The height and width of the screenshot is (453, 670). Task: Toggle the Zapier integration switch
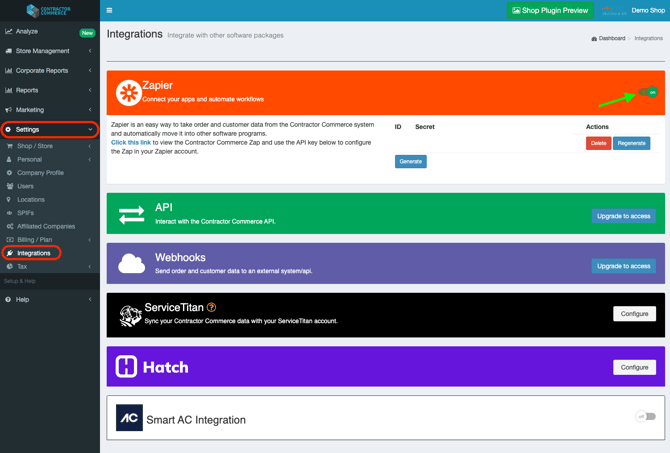(648, 92)
